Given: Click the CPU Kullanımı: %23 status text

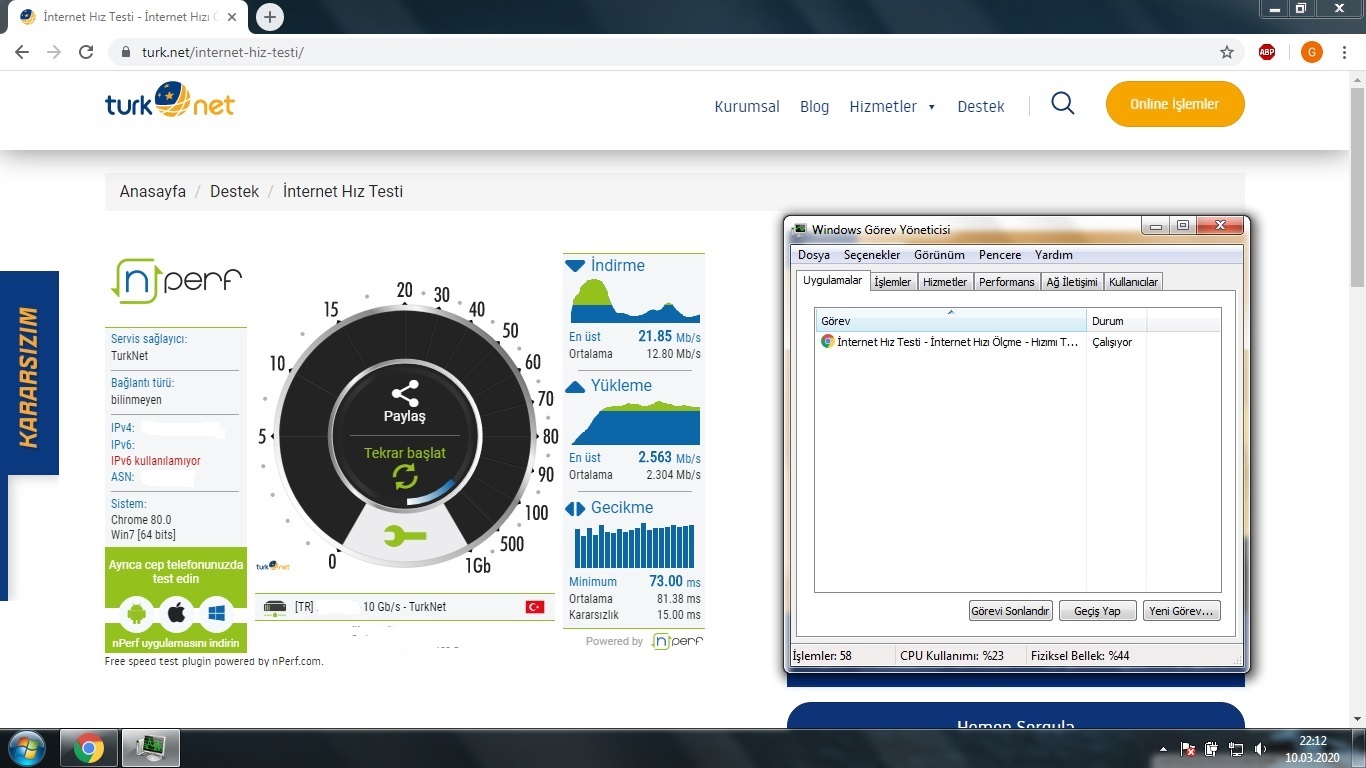Looking at the screenshot, I should (952, 656).
